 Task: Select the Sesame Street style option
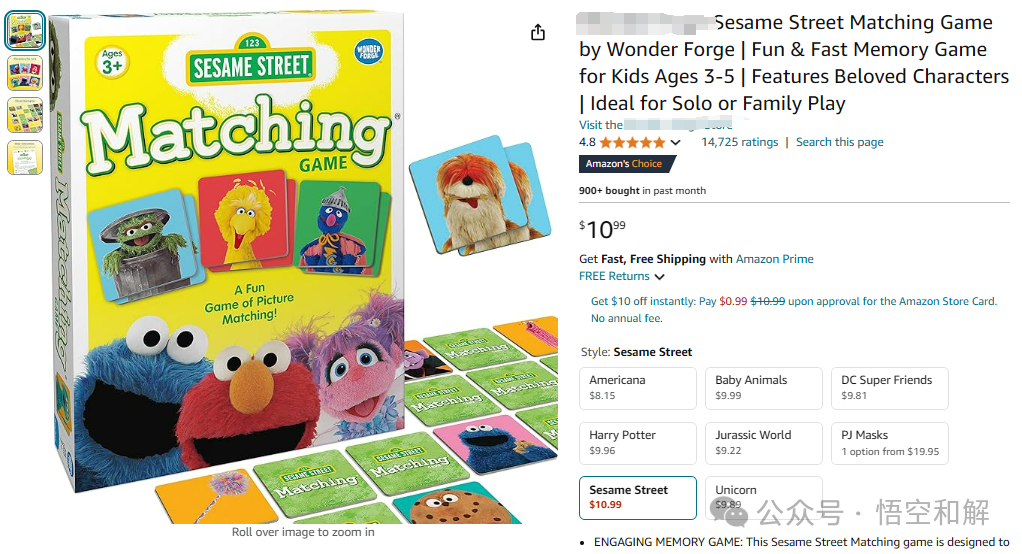coord(637,498)
